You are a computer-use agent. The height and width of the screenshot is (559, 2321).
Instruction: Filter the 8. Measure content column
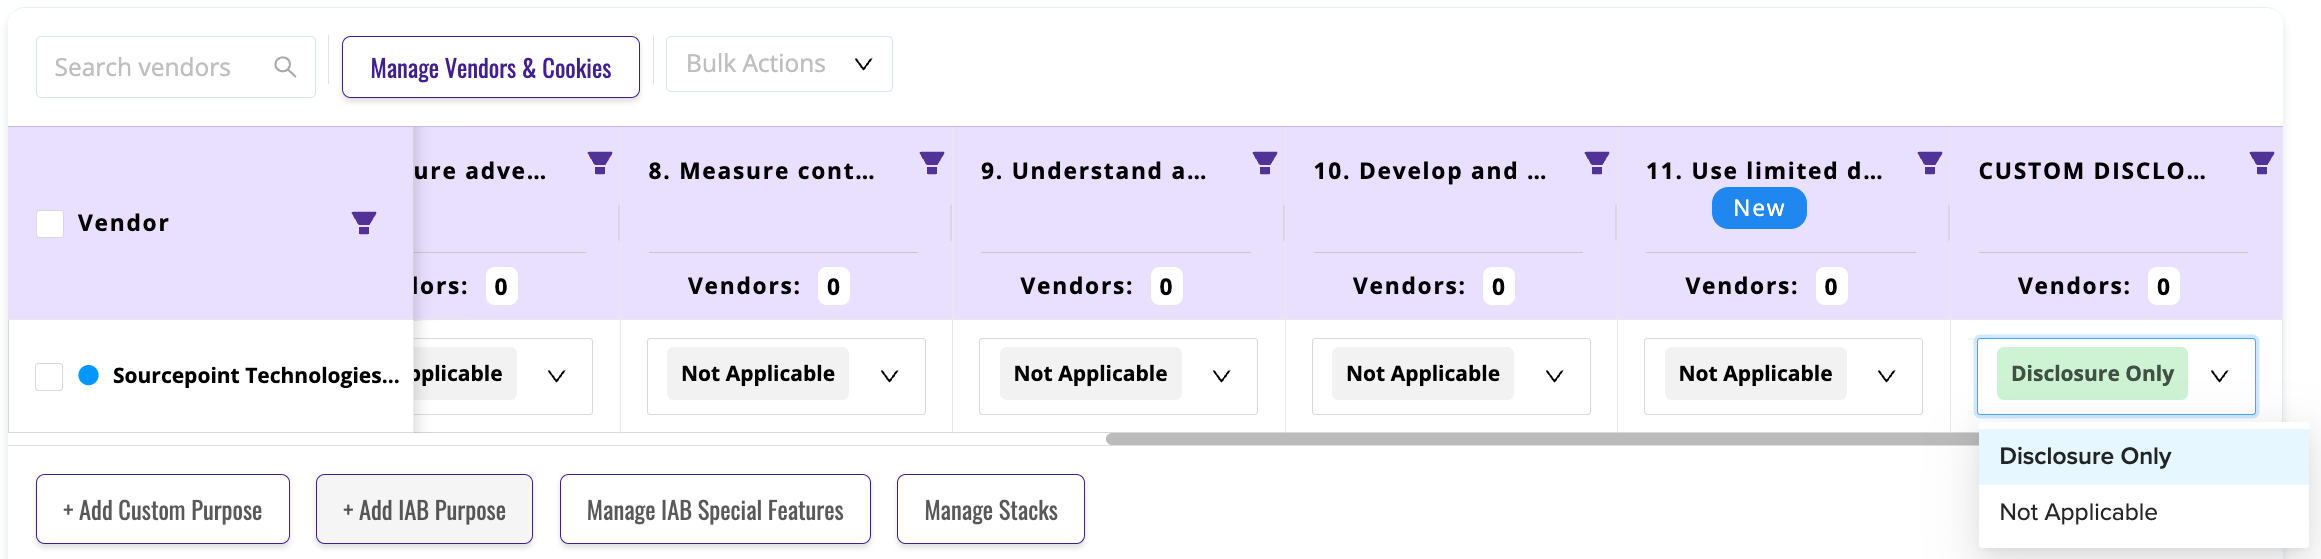tap(932, 163)
